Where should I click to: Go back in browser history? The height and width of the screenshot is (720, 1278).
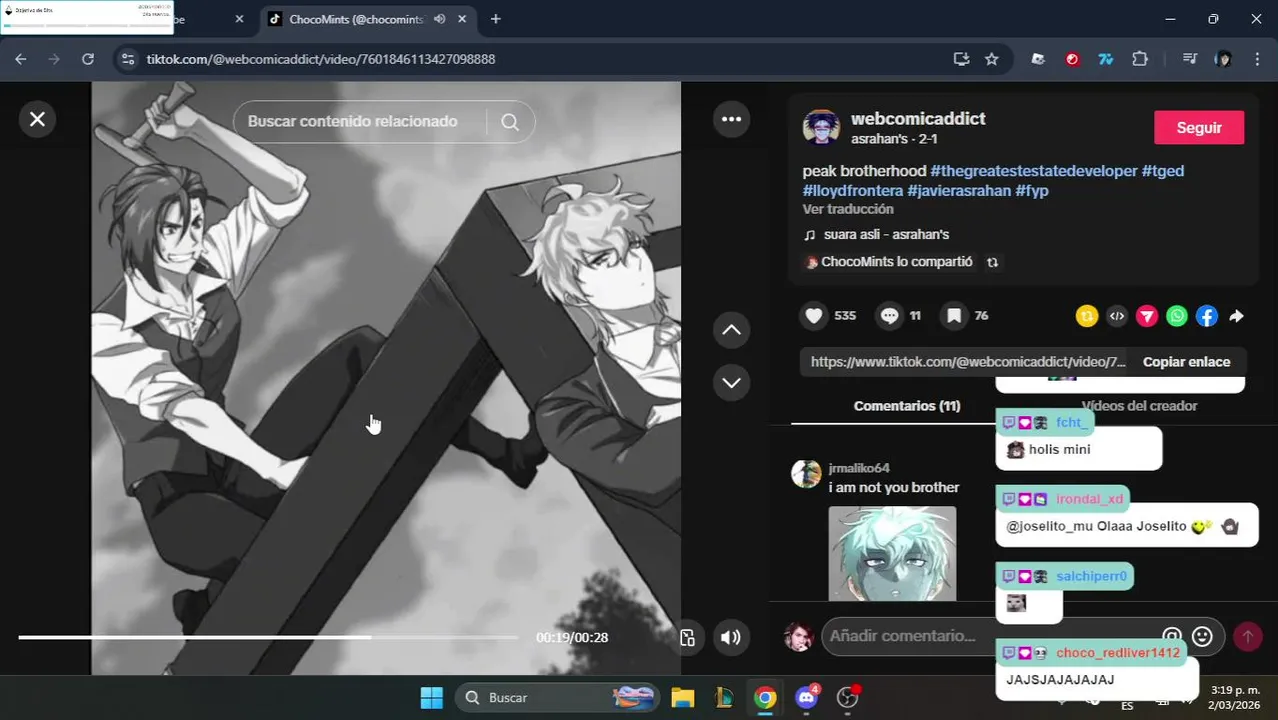(x=21, y=59)
